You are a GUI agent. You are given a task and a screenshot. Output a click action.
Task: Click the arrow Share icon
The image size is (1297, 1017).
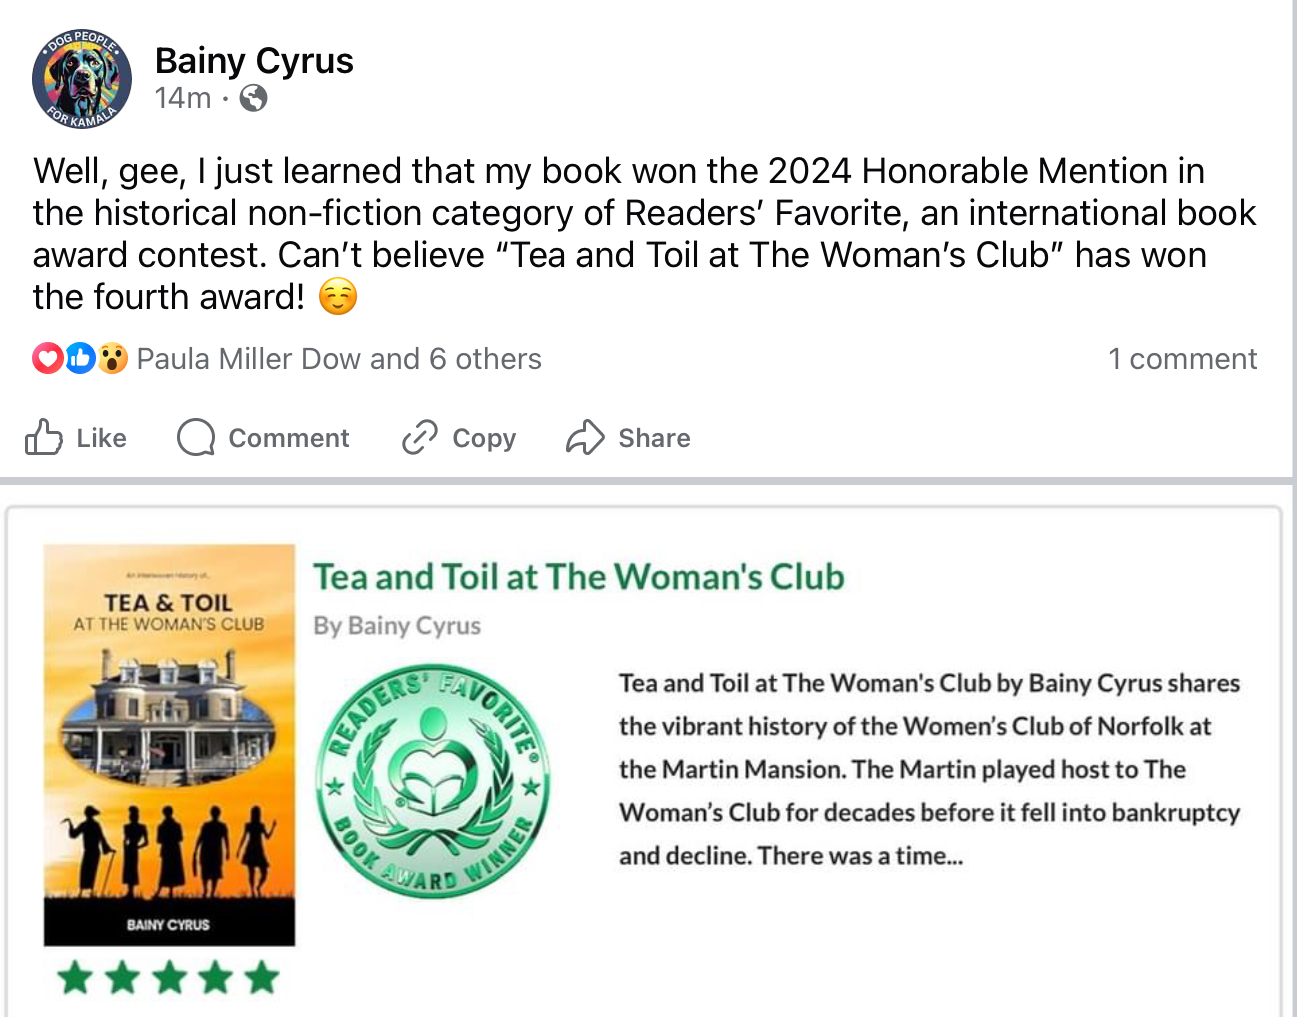click(585, 437)
